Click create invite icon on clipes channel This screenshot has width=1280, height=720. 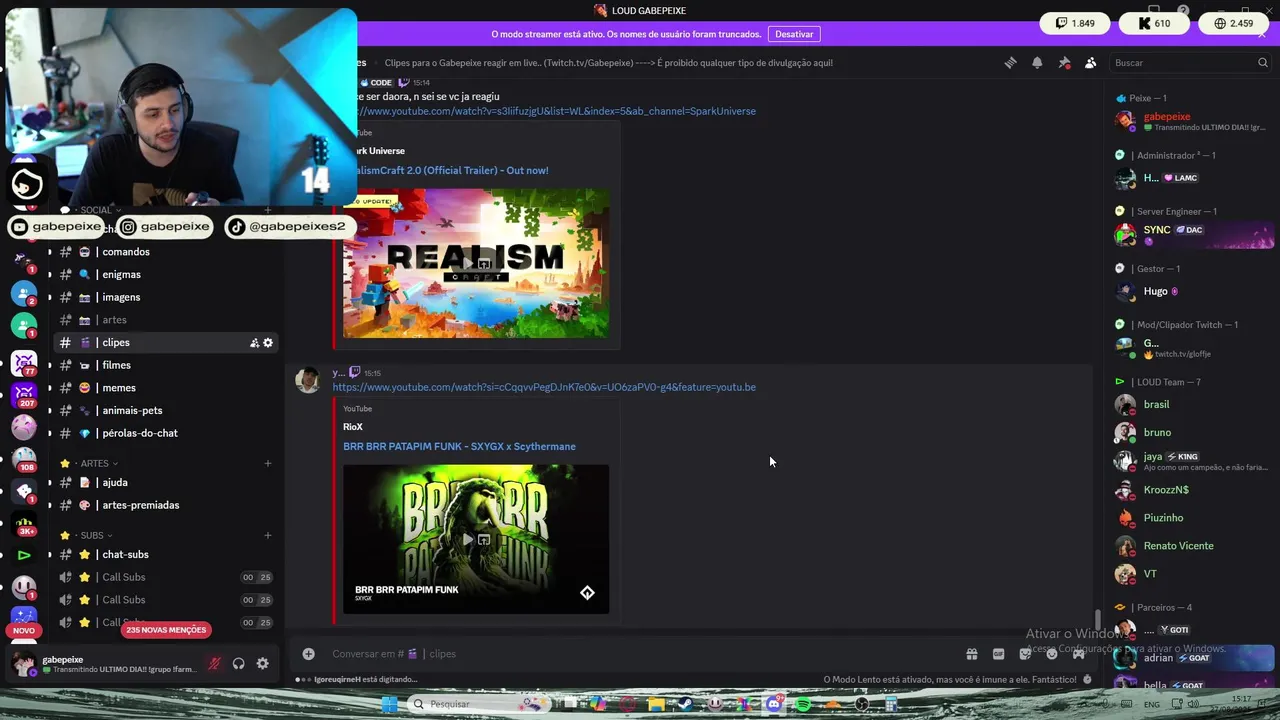click(x=254, y=343)
